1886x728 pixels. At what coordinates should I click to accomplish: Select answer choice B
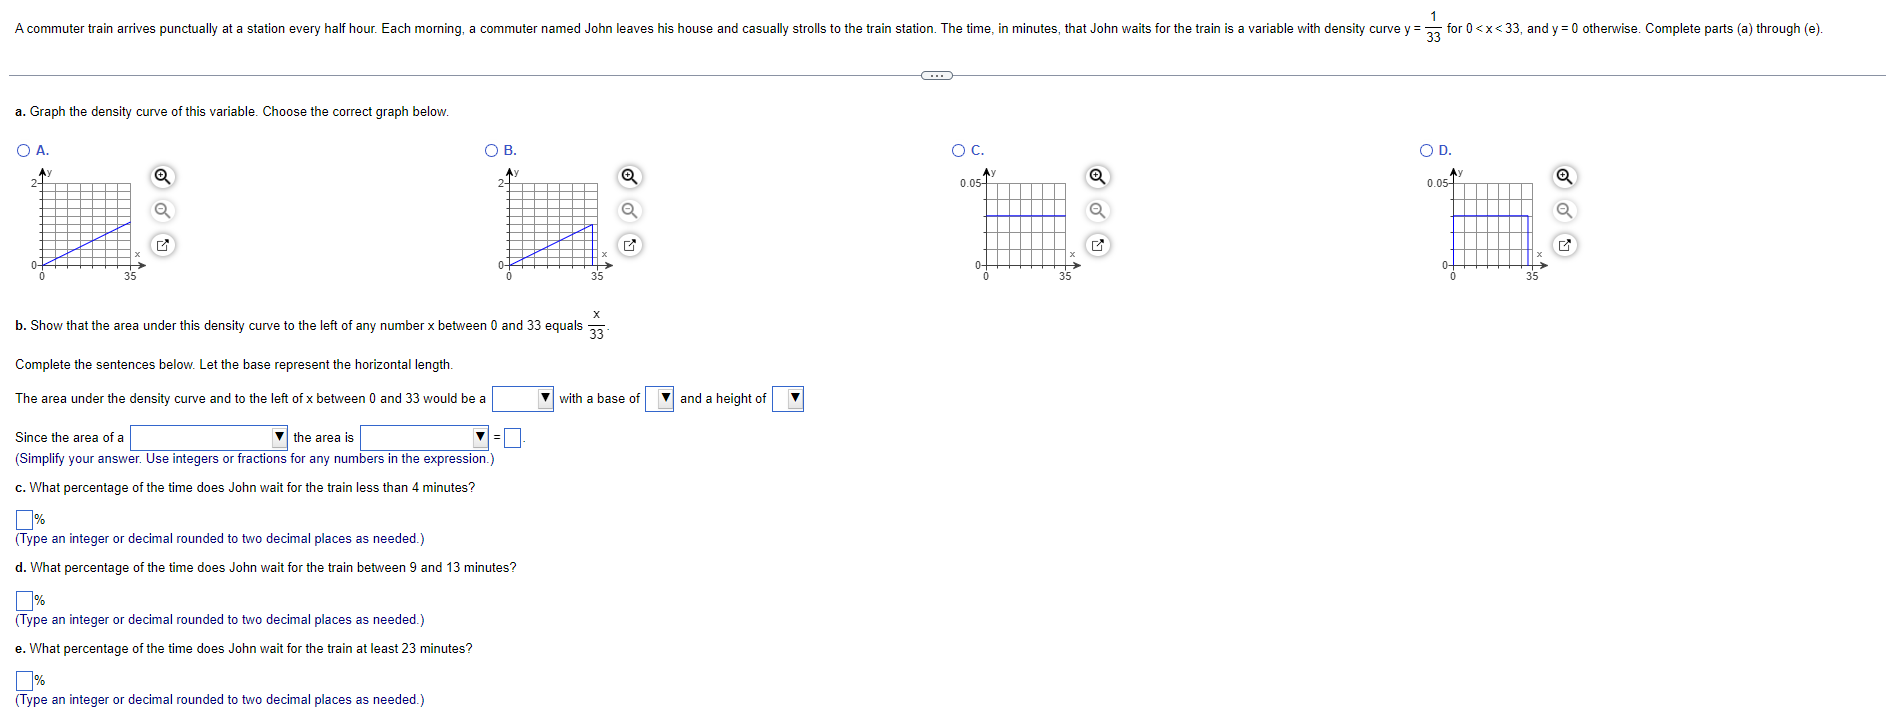point(490,149)
